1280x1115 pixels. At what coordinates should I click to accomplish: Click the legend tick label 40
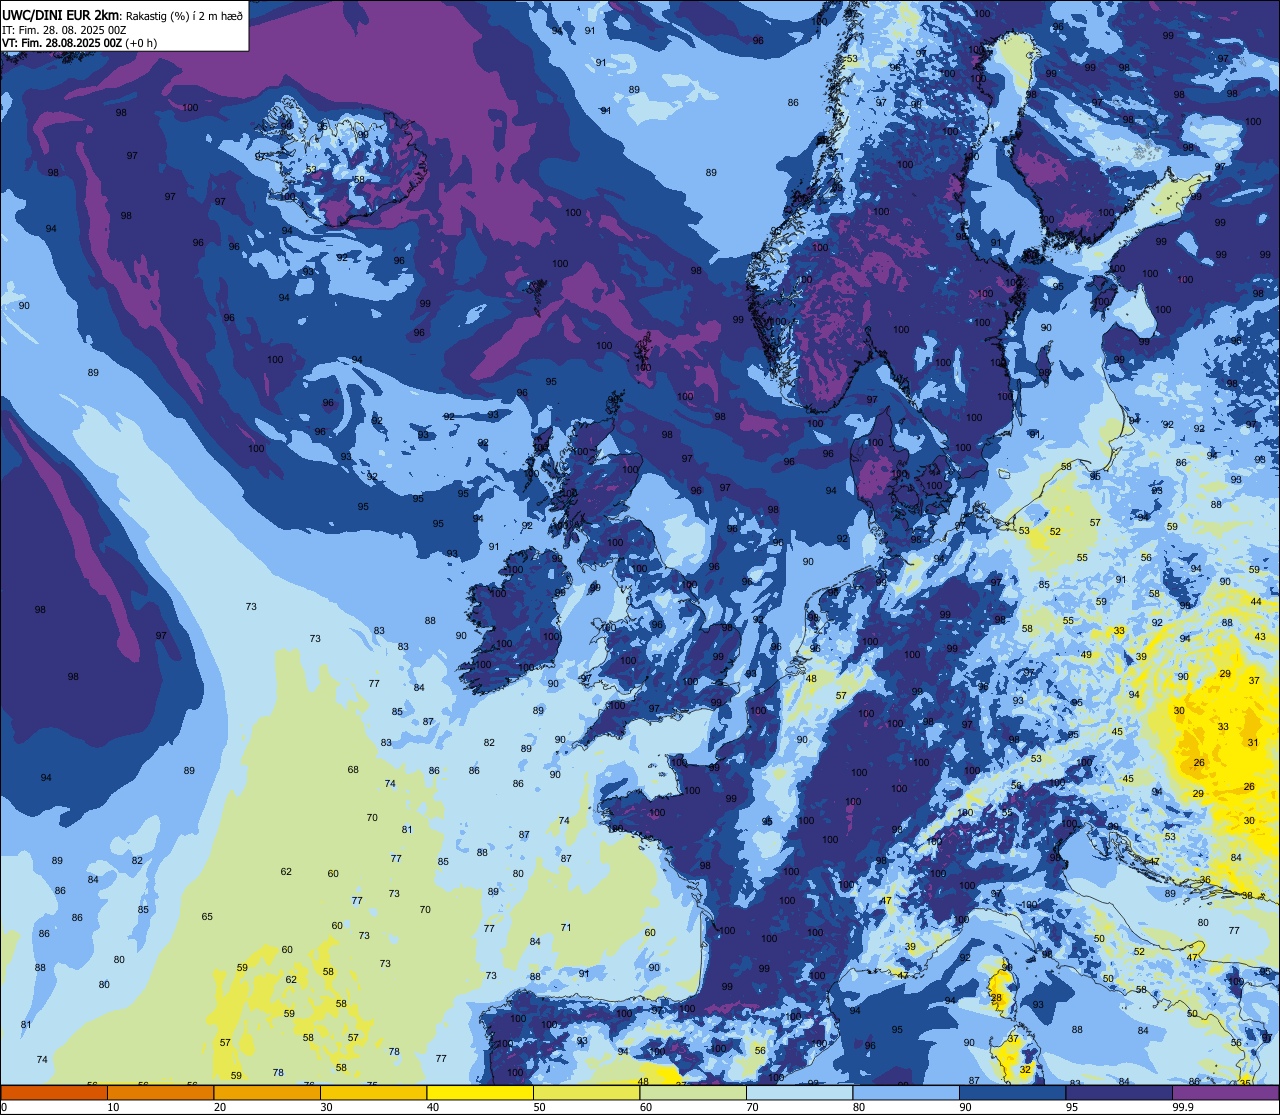(x=433, y=1107)
